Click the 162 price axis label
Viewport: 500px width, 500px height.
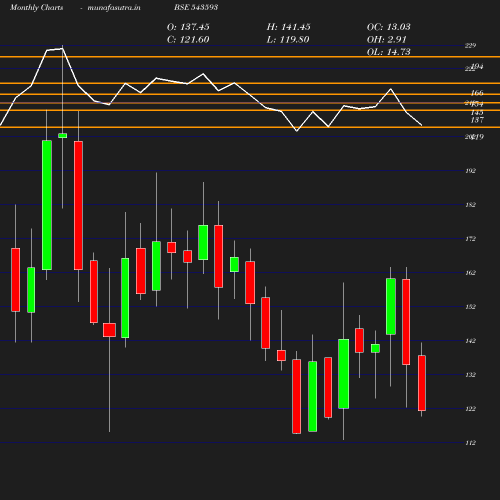point(470,273)
